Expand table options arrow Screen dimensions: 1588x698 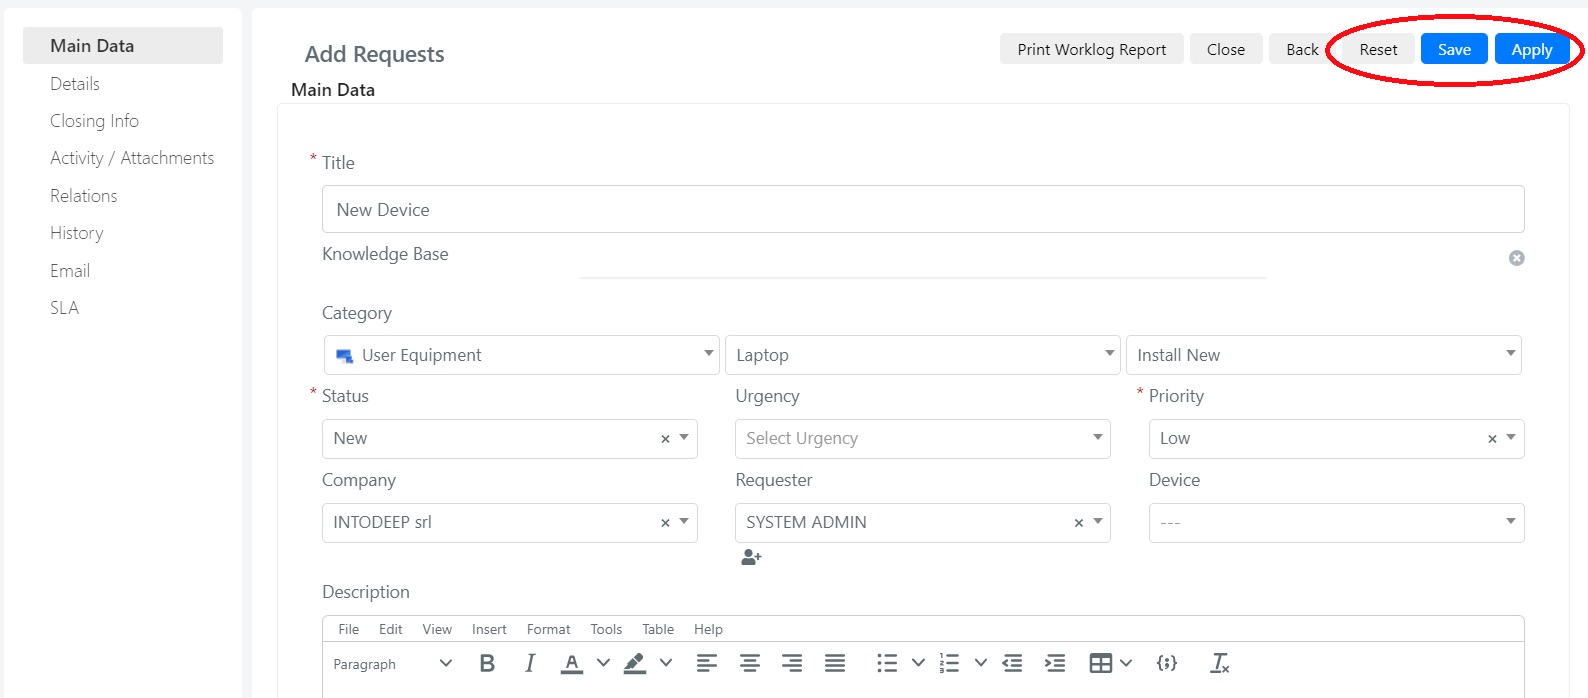[1126, 663]
